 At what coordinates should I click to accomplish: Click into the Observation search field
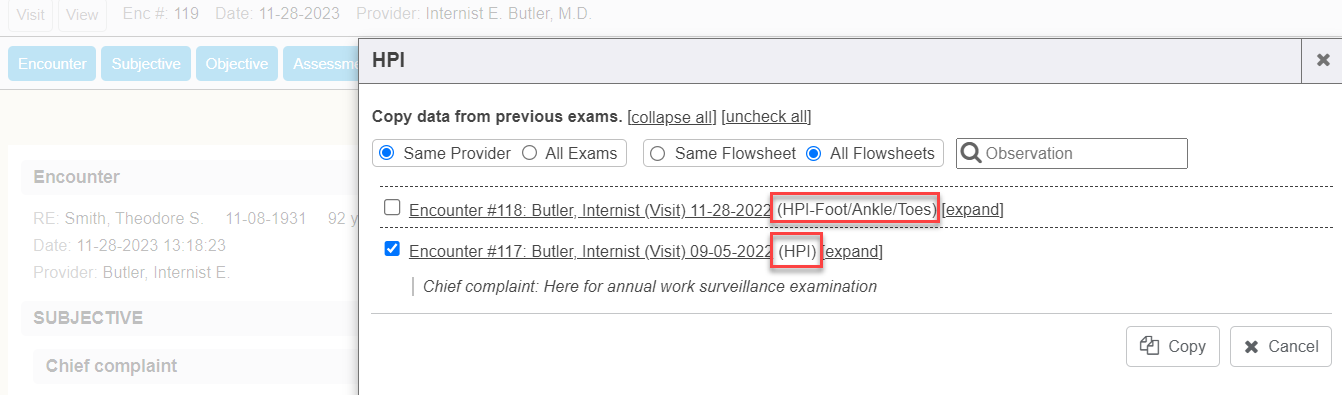[1072, 153]
